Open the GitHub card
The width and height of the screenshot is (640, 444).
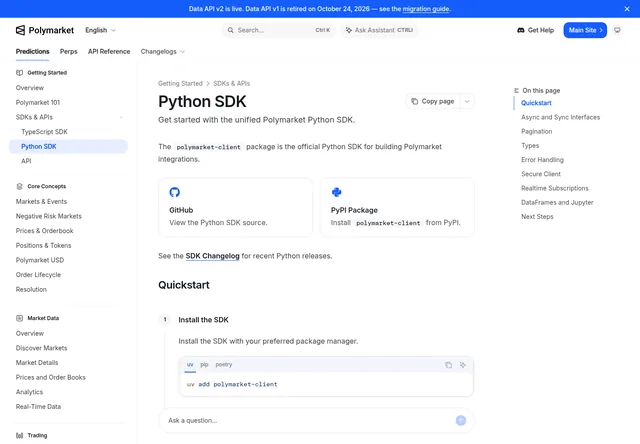pos(236,207)
